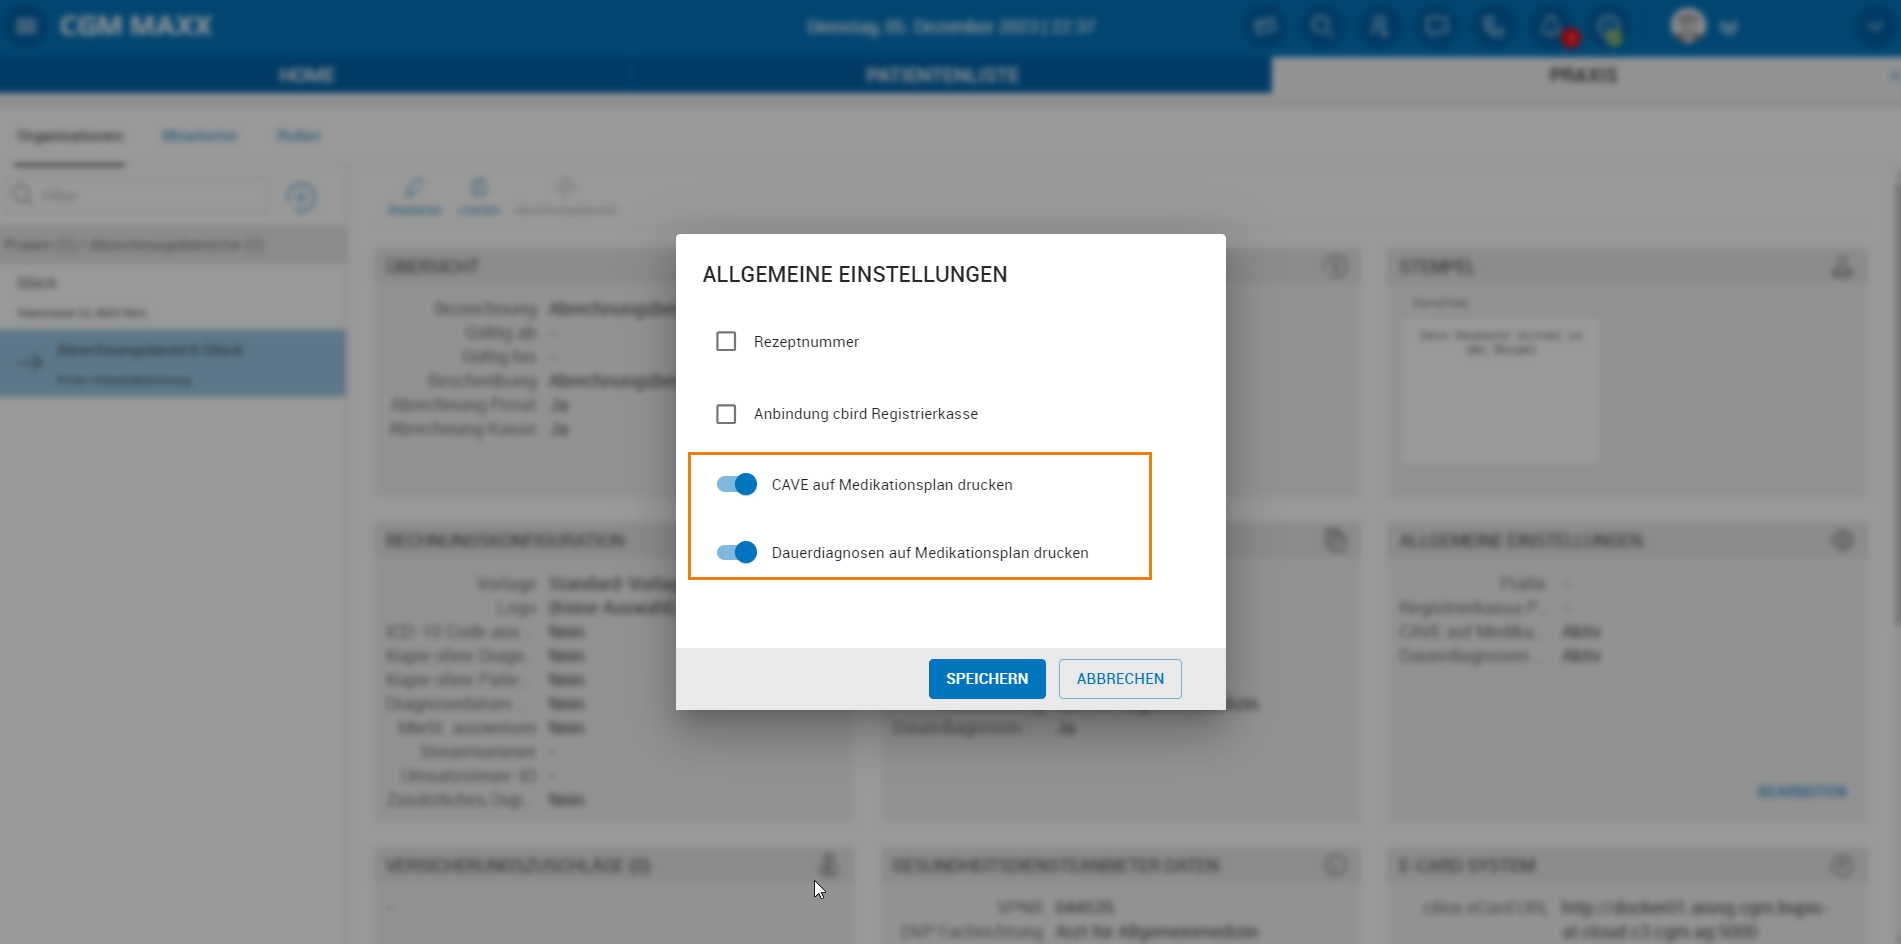Image resolution: width=1901 pixels, height=944 pixels.
Task: Open the patient person icon in top bar
Action: coord(1379,26)
